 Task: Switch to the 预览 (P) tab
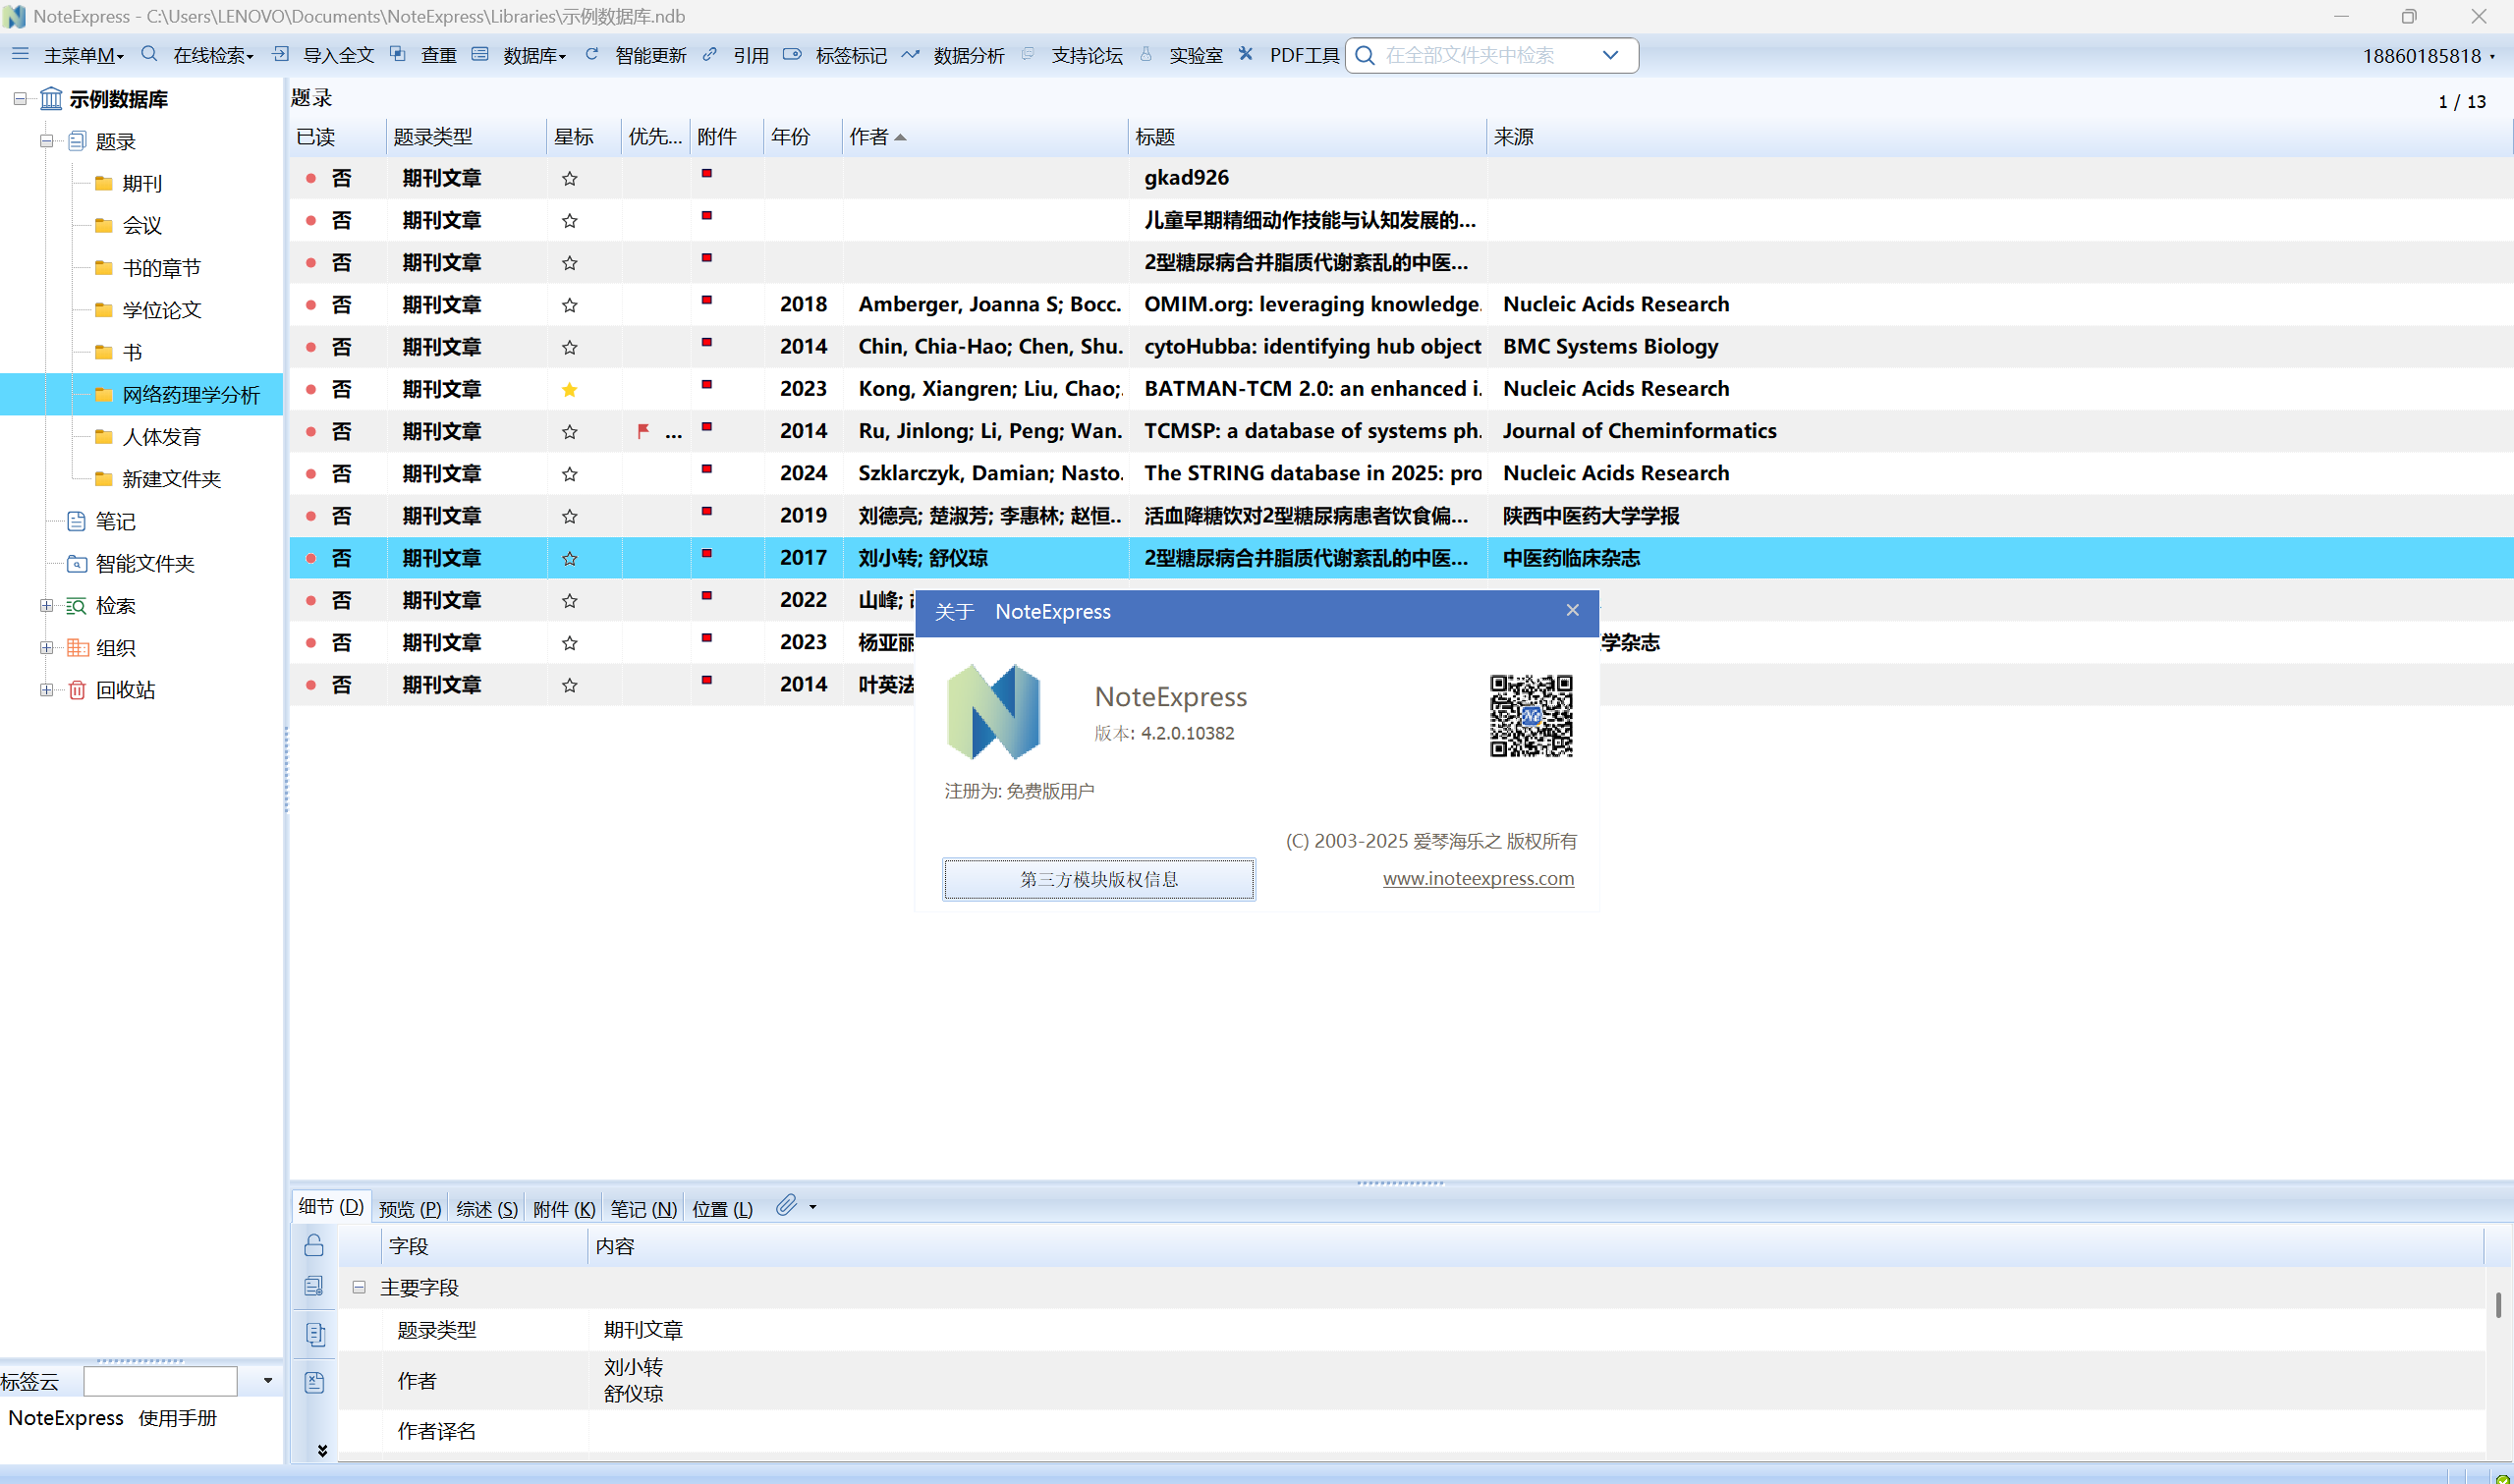[410, 1209]
